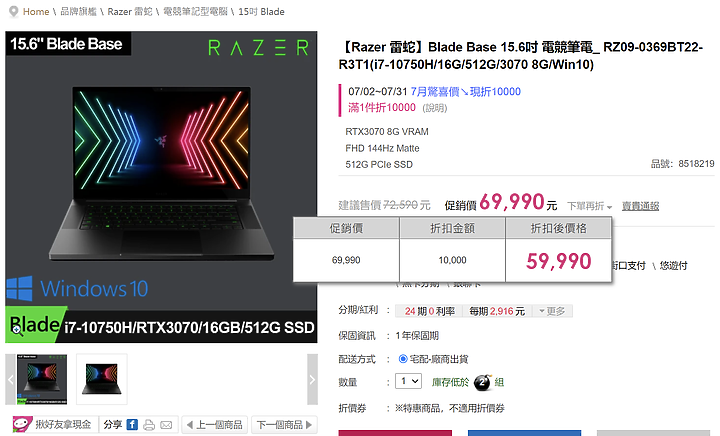
Task: Click the pink mascot cash-back icon
Action: 22,425
